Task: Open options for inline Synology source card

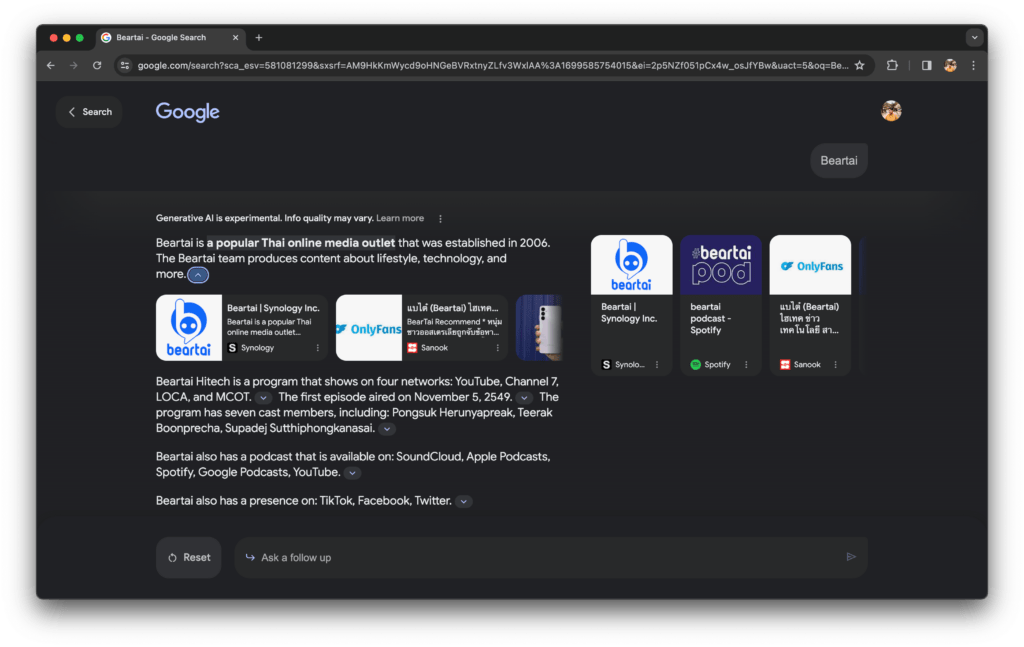Action: tap(318, 348)
